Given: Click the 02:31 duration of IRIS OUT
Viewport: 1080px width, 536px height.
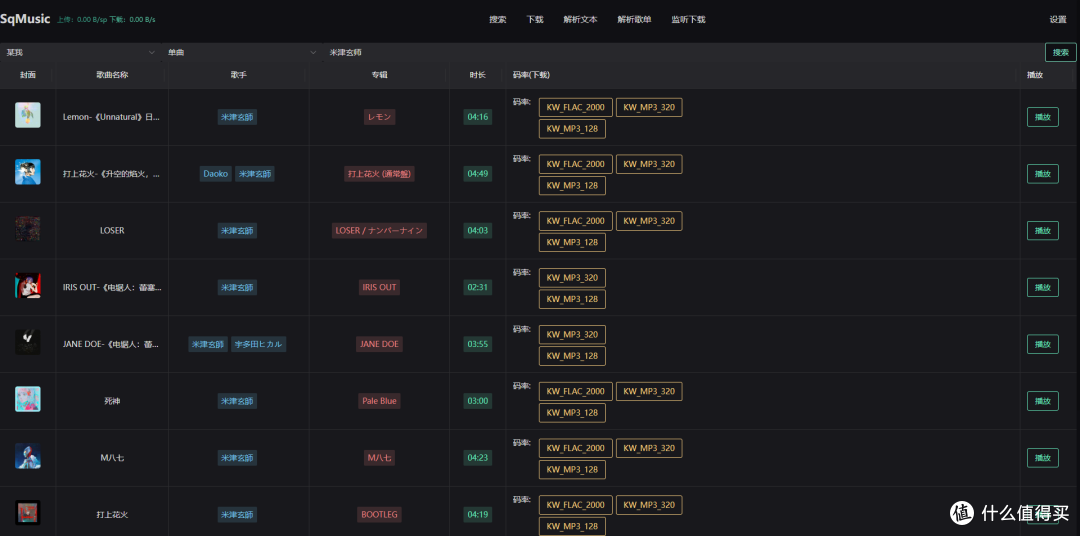Looking at the screenshot, I should pos(478,287).
